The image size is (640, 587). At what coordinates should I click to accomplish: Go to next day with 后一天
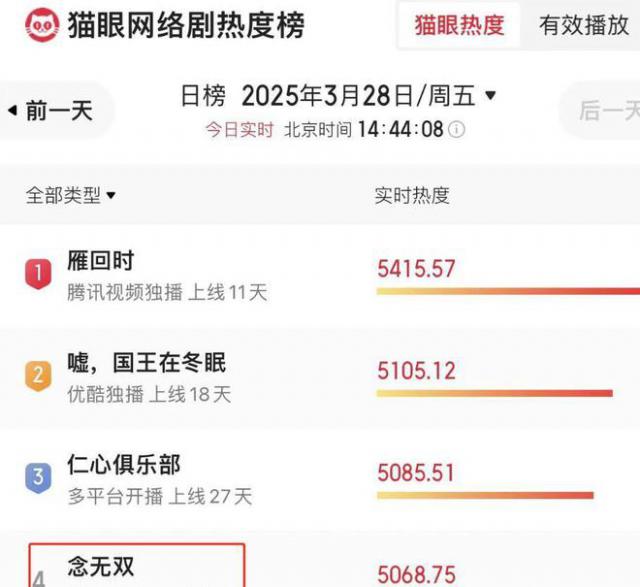click(x=608, y=110)
